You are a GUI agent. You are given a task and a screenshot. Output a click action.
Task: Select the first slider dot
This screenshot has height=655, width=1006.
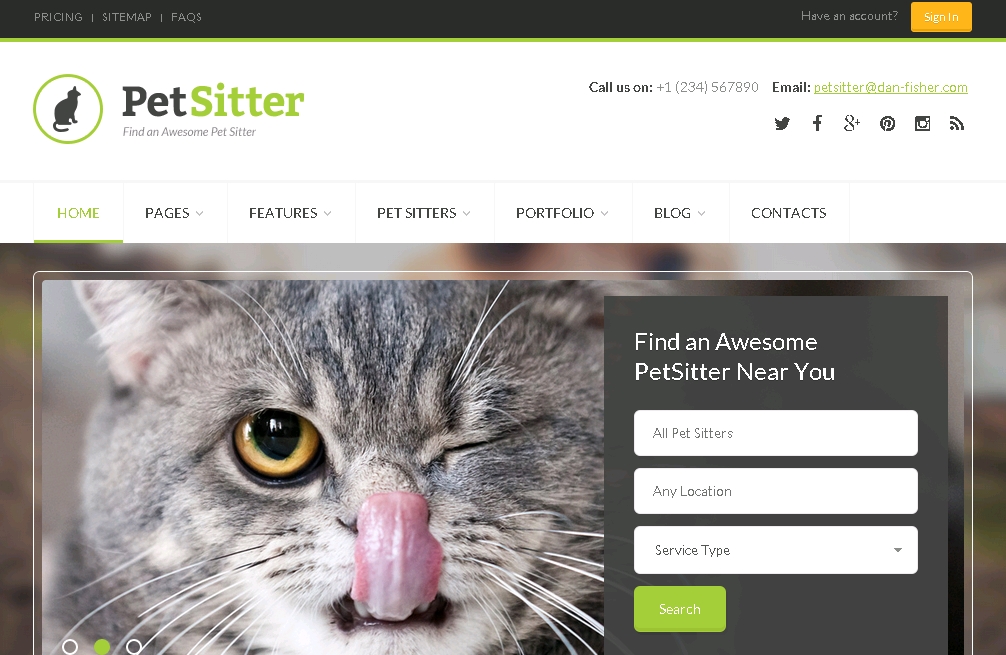coord(70,647)
